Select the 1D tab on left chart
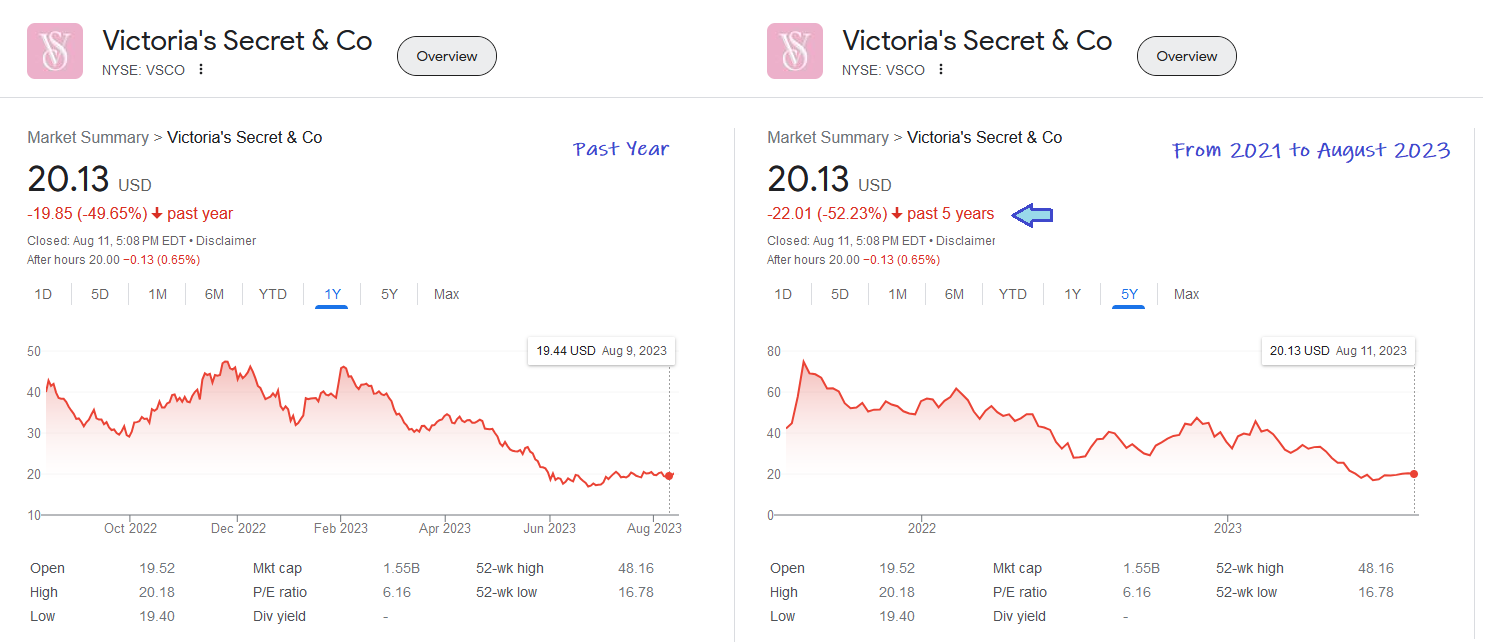Viewport: 1506px width, 642px height. tap(43, 294)
